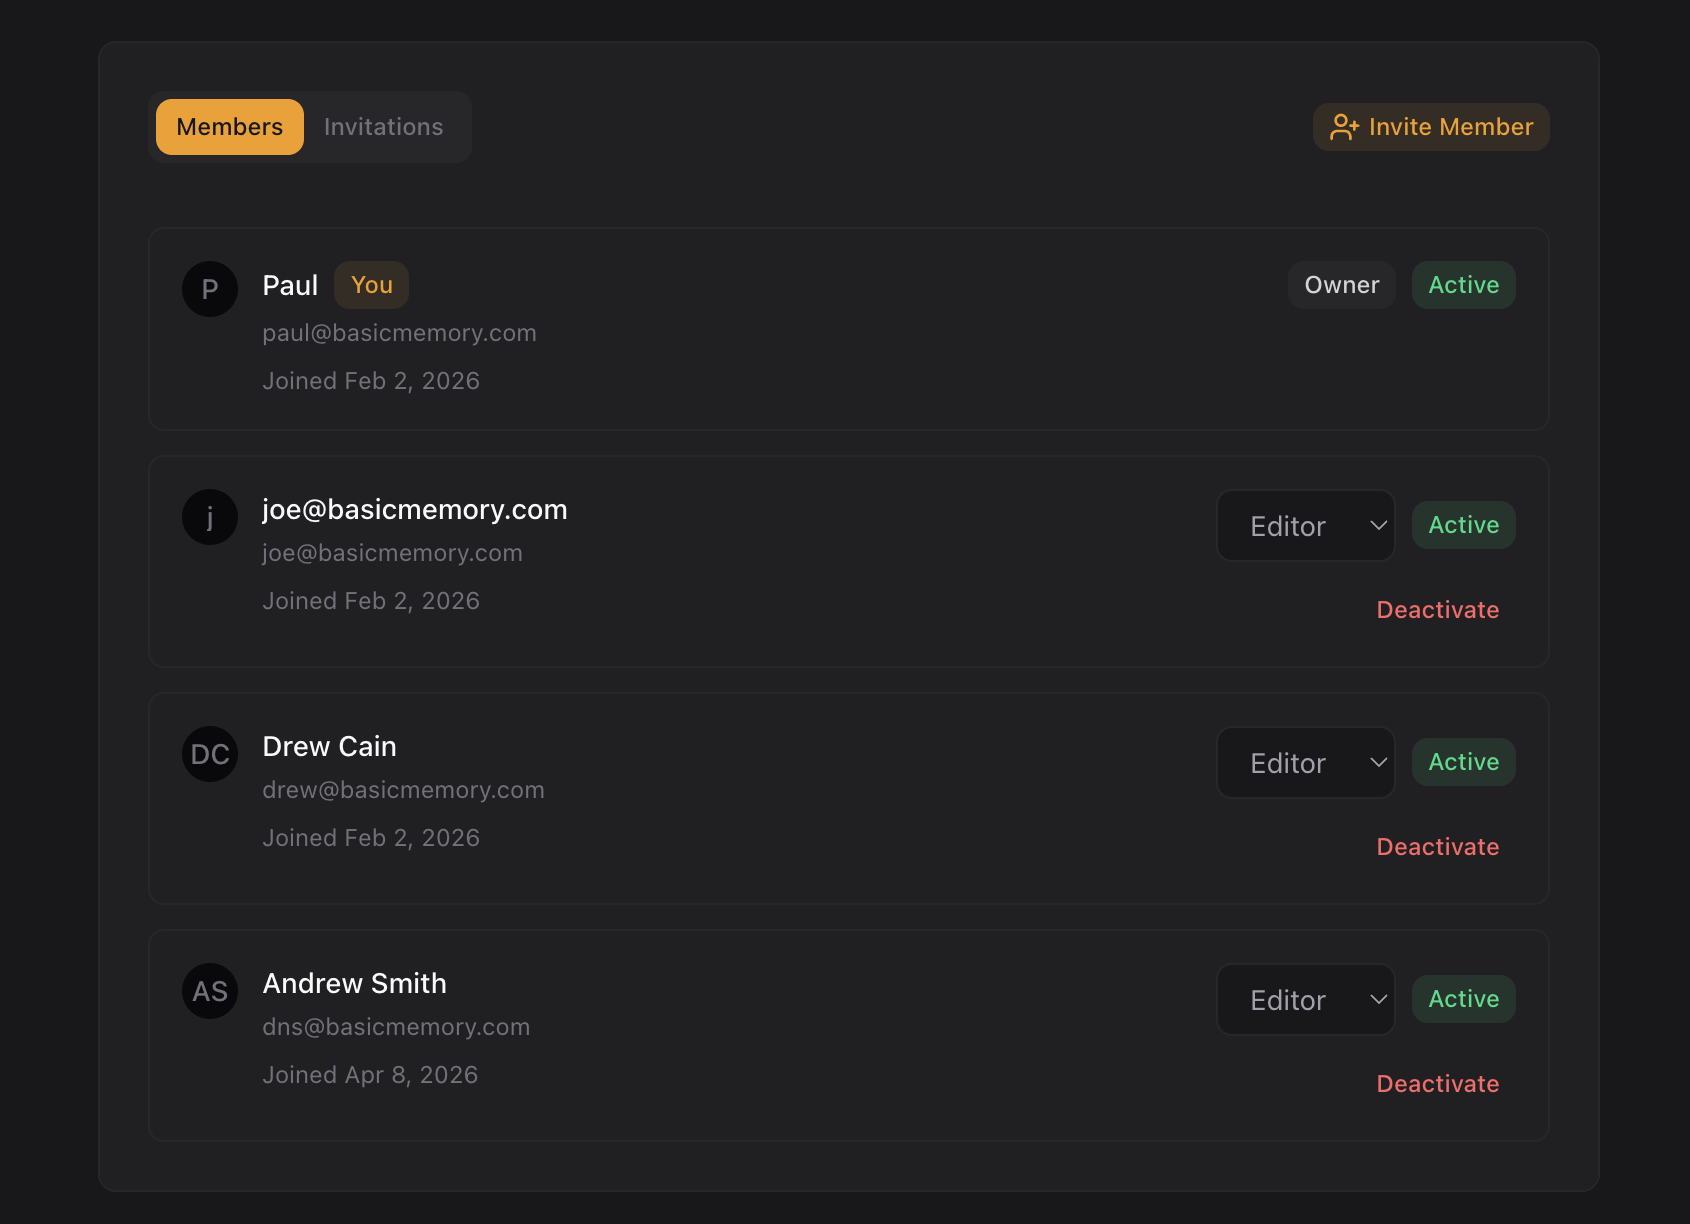The height and width of the screenshot is (1224, 1690).
Task: Click joe@basicmemory.com's j avatar
Action: point(210,517)
